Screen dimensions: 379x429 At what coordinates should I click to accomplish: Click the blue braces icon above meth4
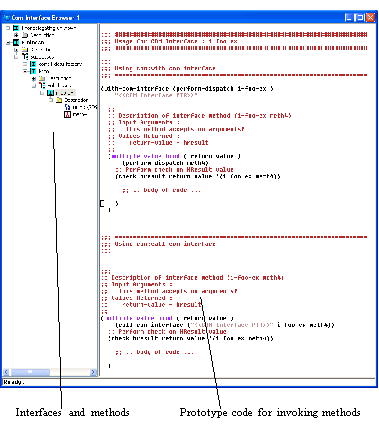tap(68, 107)
